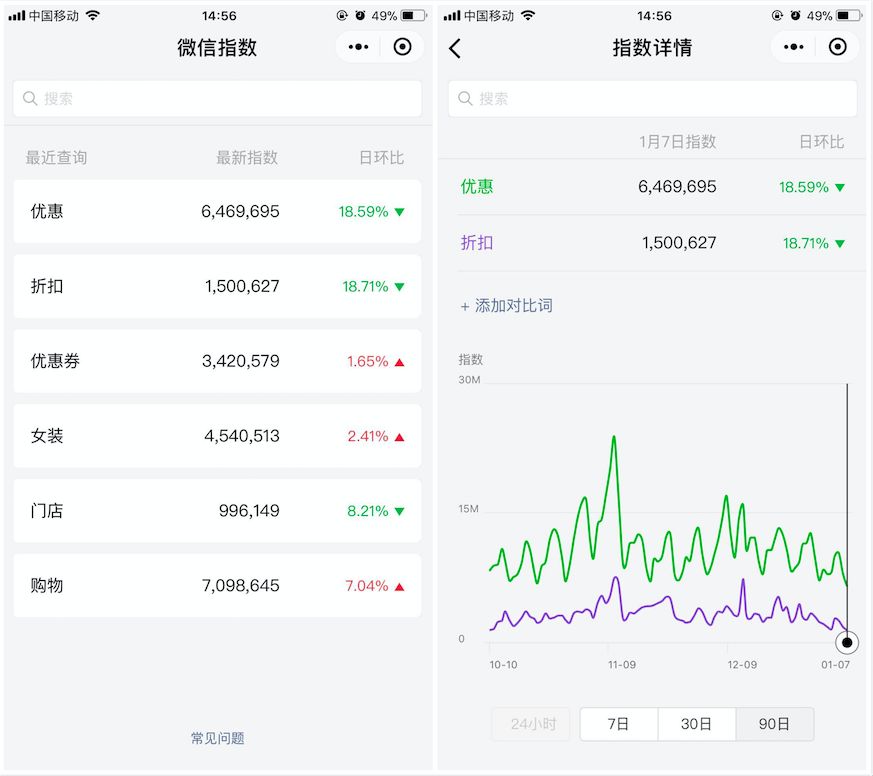Go back from the 指数详情 screen

tap(455, 48)
